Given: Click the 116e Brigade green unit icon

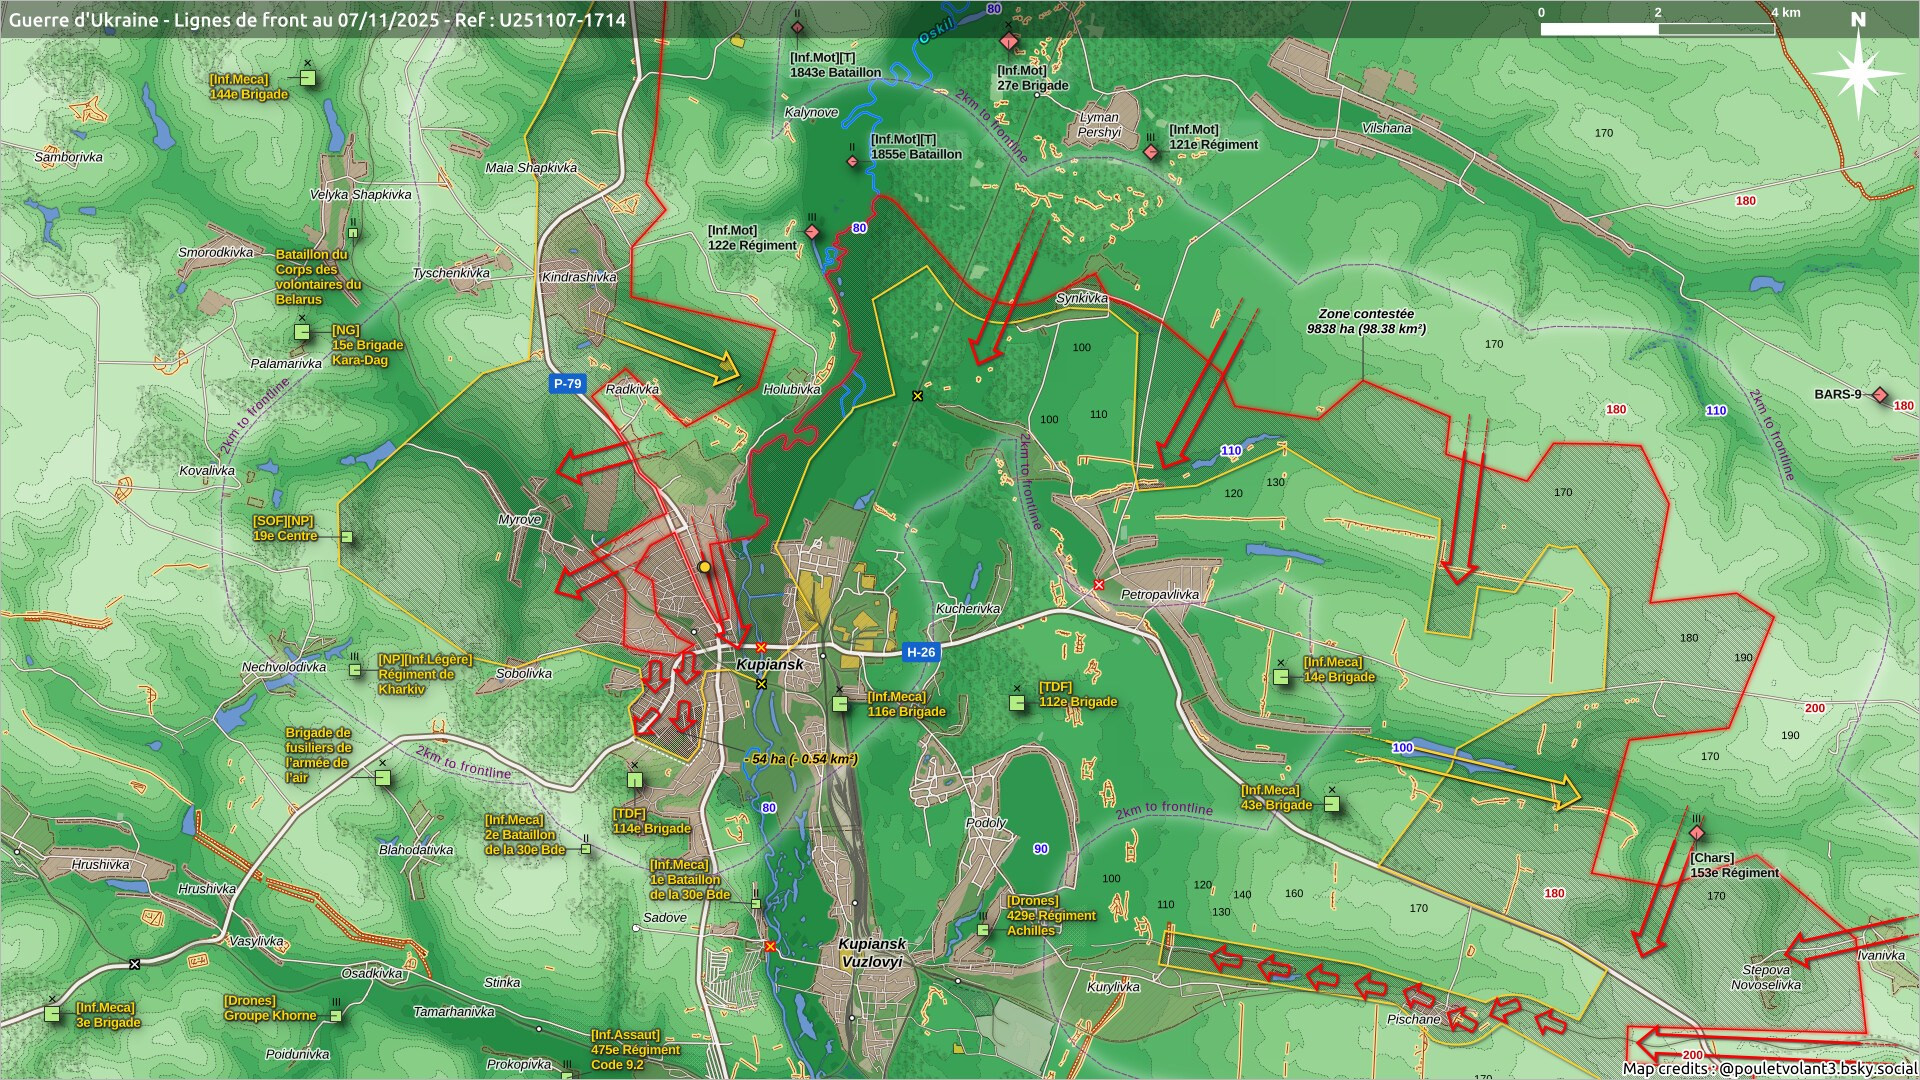Looking at the screenshot, I should click(x=840, y=704).
